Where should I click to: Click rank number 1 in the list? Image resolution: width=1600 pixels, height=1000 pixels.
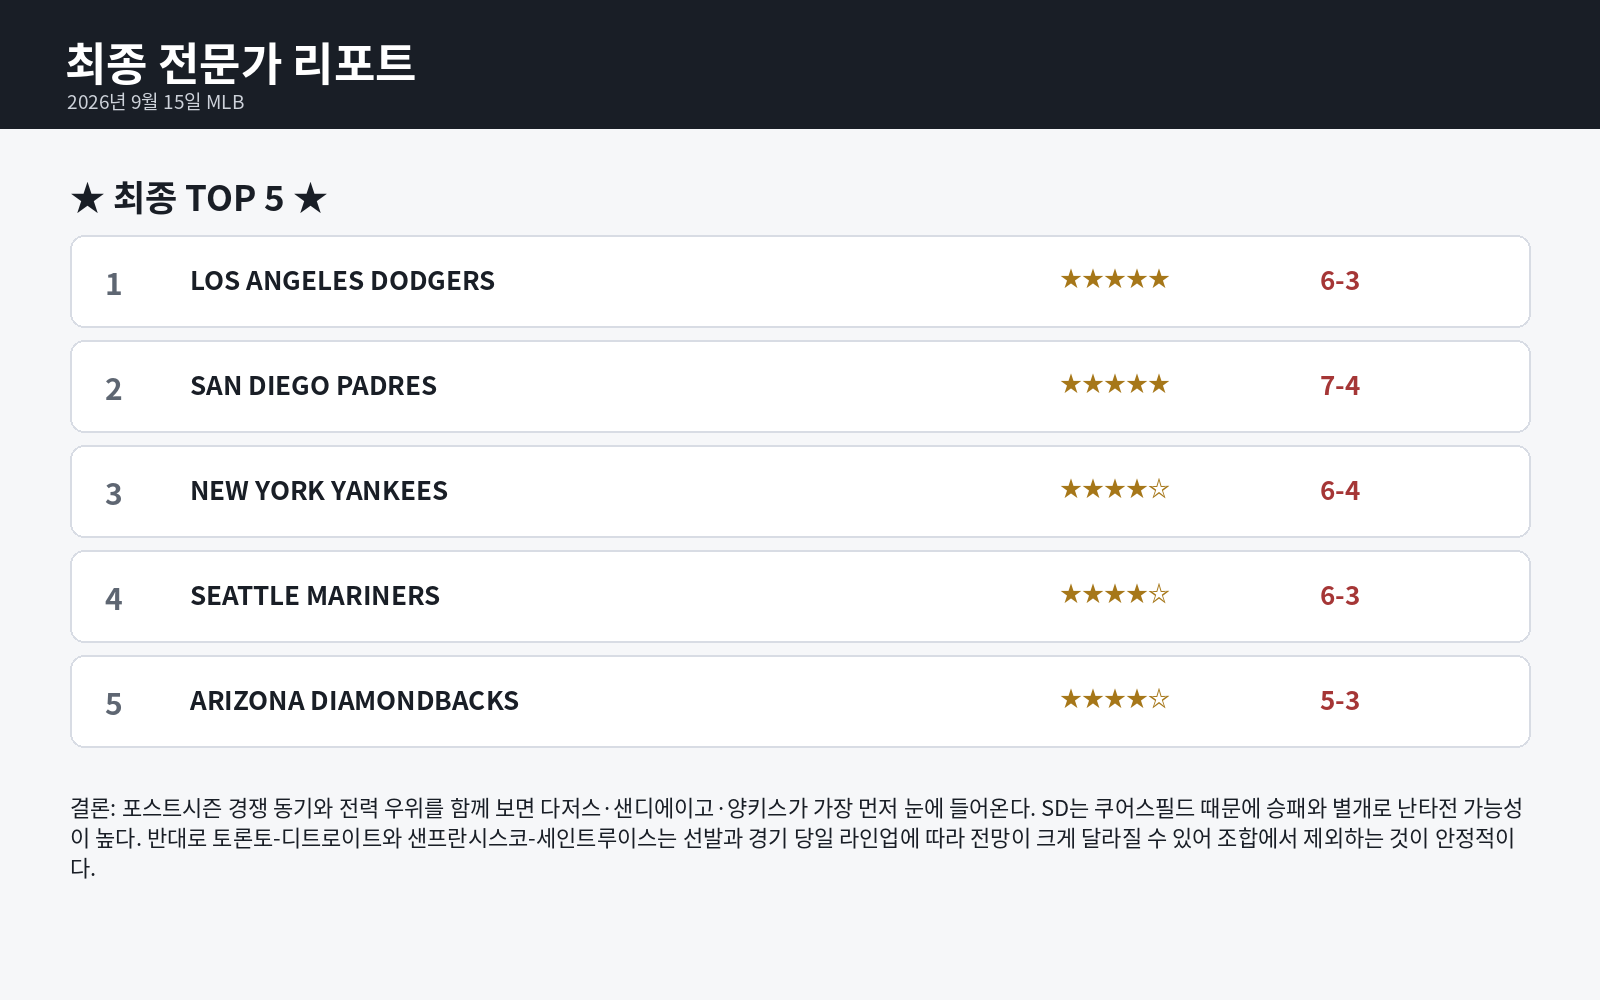click(114, 284)
